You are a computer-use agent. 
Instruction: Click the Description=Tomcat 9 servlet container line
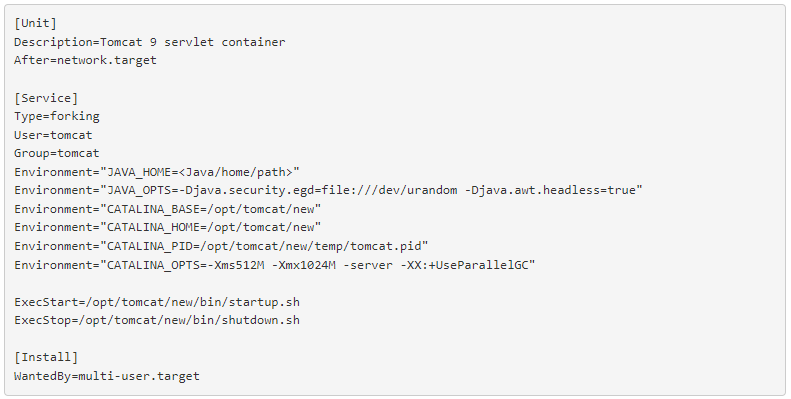150,42
